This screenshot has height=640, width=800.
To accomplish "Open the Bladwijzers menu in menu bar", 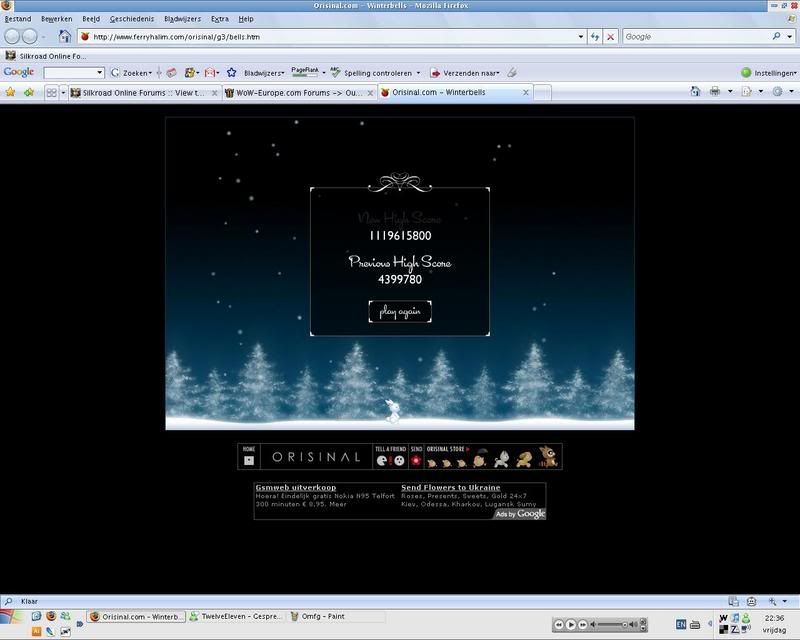I will click(x=182, y=19).
